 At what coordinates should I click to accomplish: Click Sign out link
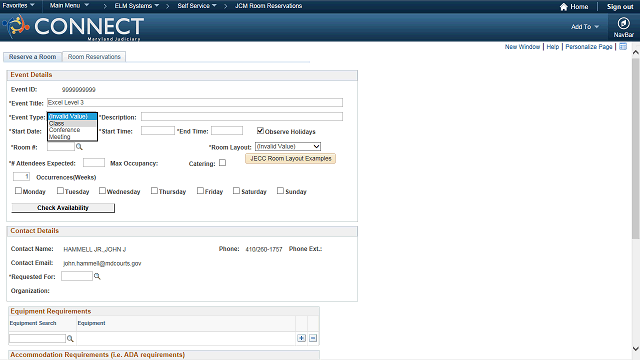[620, 7]
